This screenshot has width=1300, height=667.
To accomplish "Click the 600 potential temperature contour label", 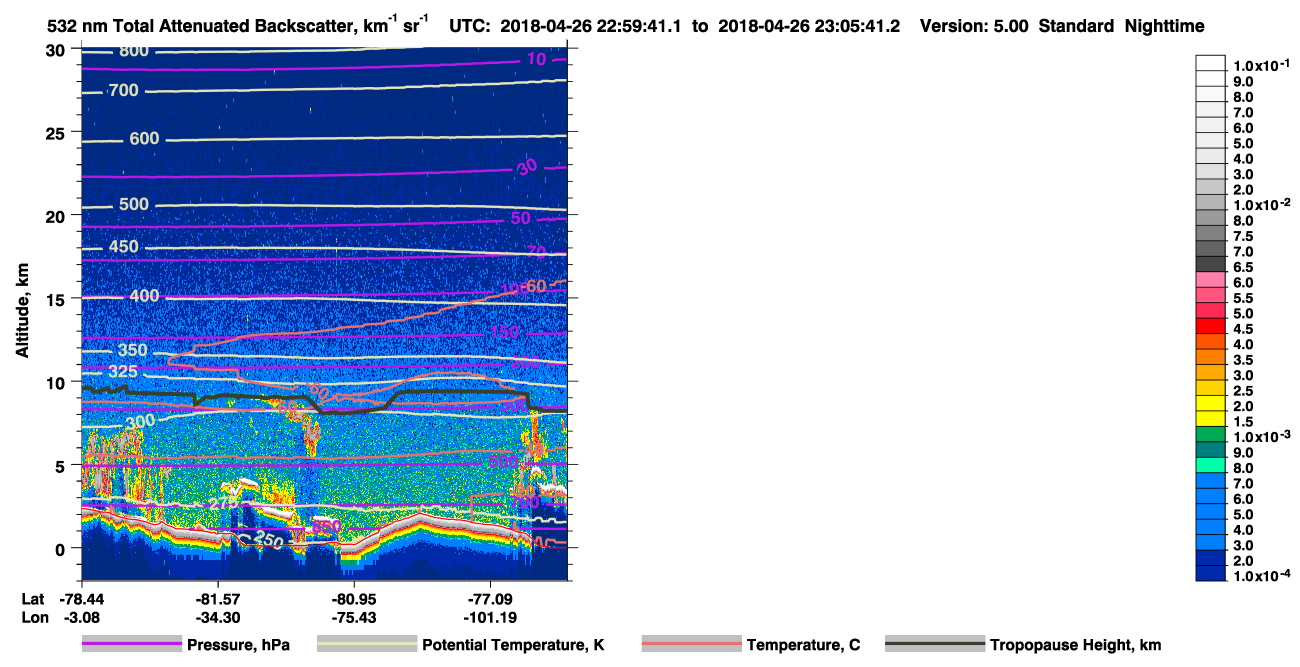I will [x=144, y=139].
